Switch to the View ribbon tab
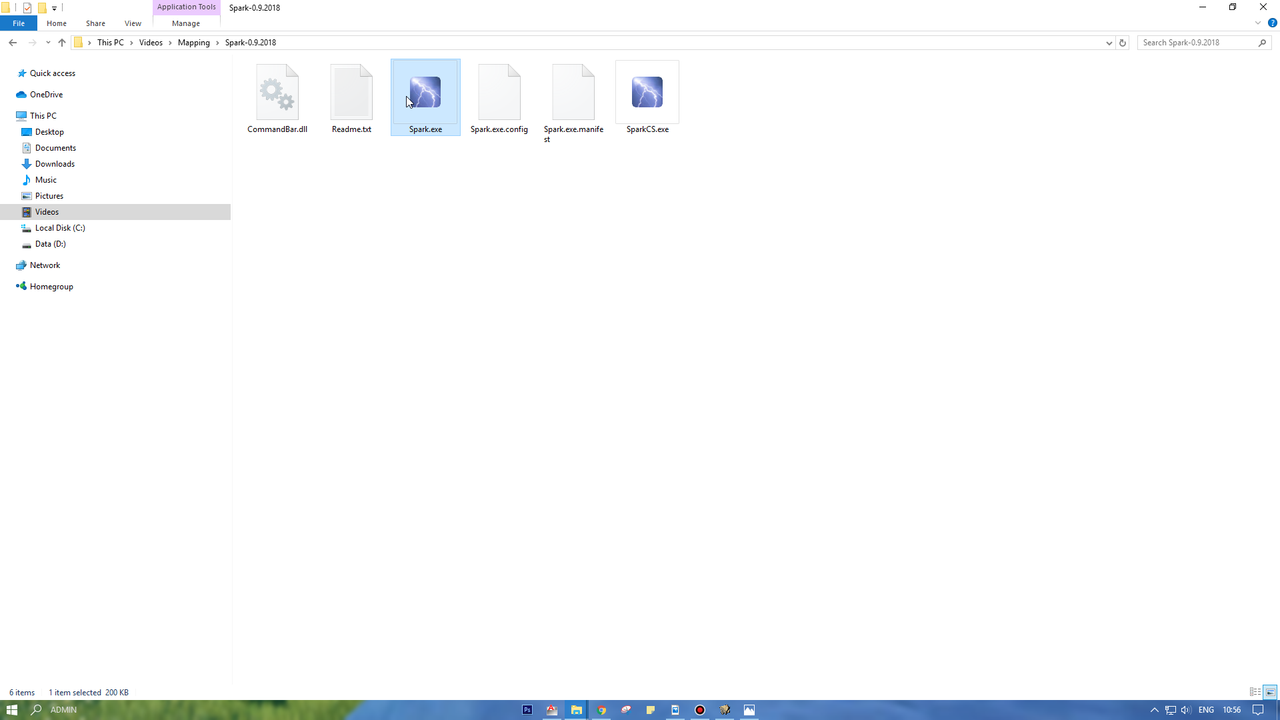Viewport: 1280px width, 720px height. [x=133, y=23]
